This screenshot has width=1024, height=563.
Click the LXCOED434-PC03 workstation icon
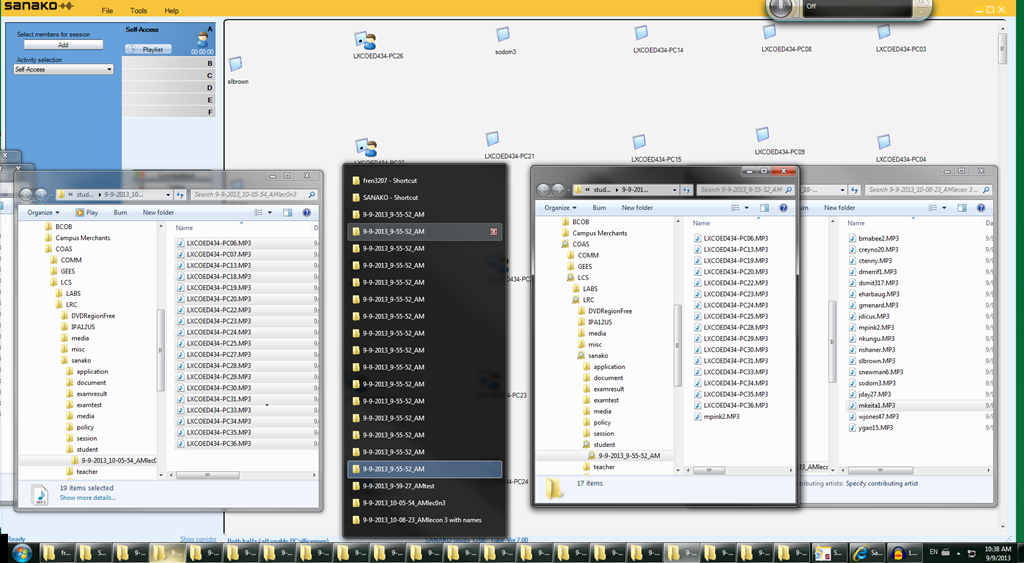pos(884,33)
